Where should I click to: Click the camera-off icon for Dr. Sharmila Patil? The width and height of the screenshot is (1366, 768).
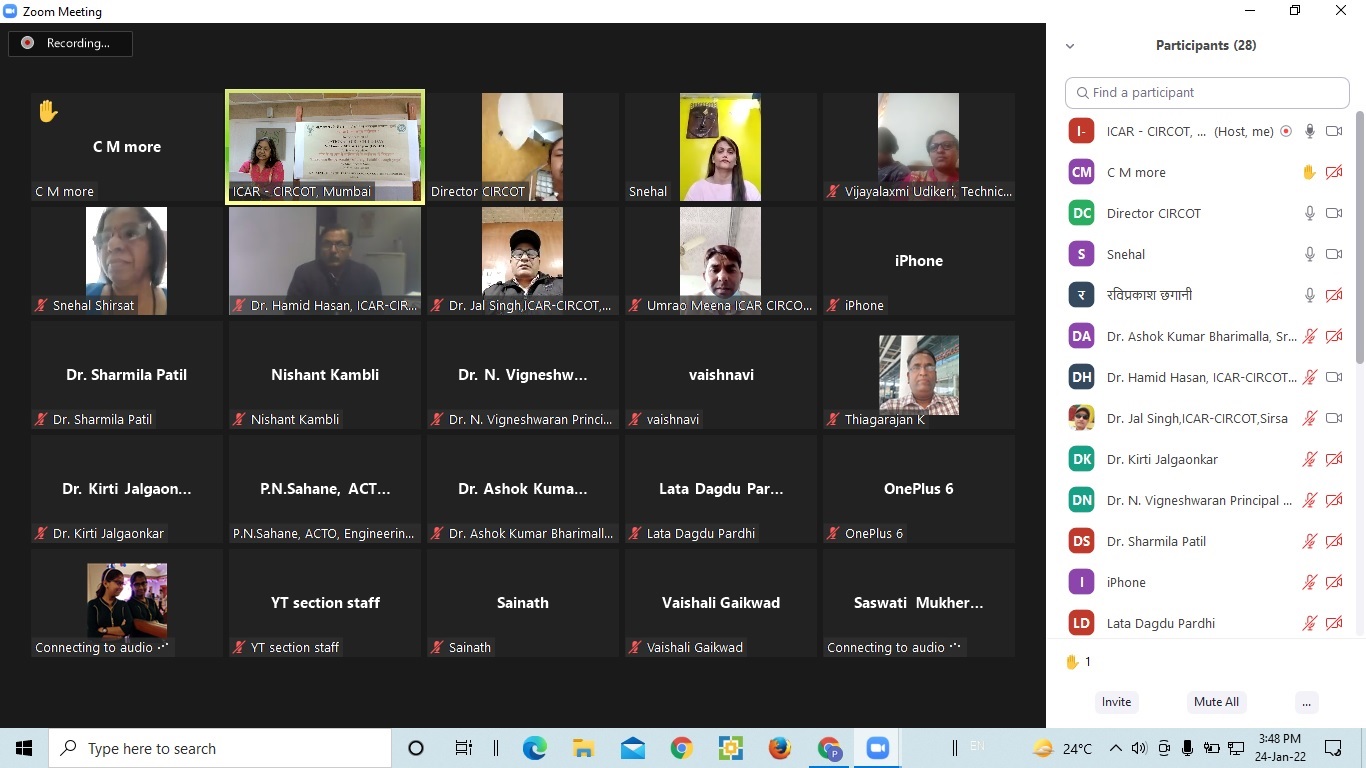pos(1333,541)
